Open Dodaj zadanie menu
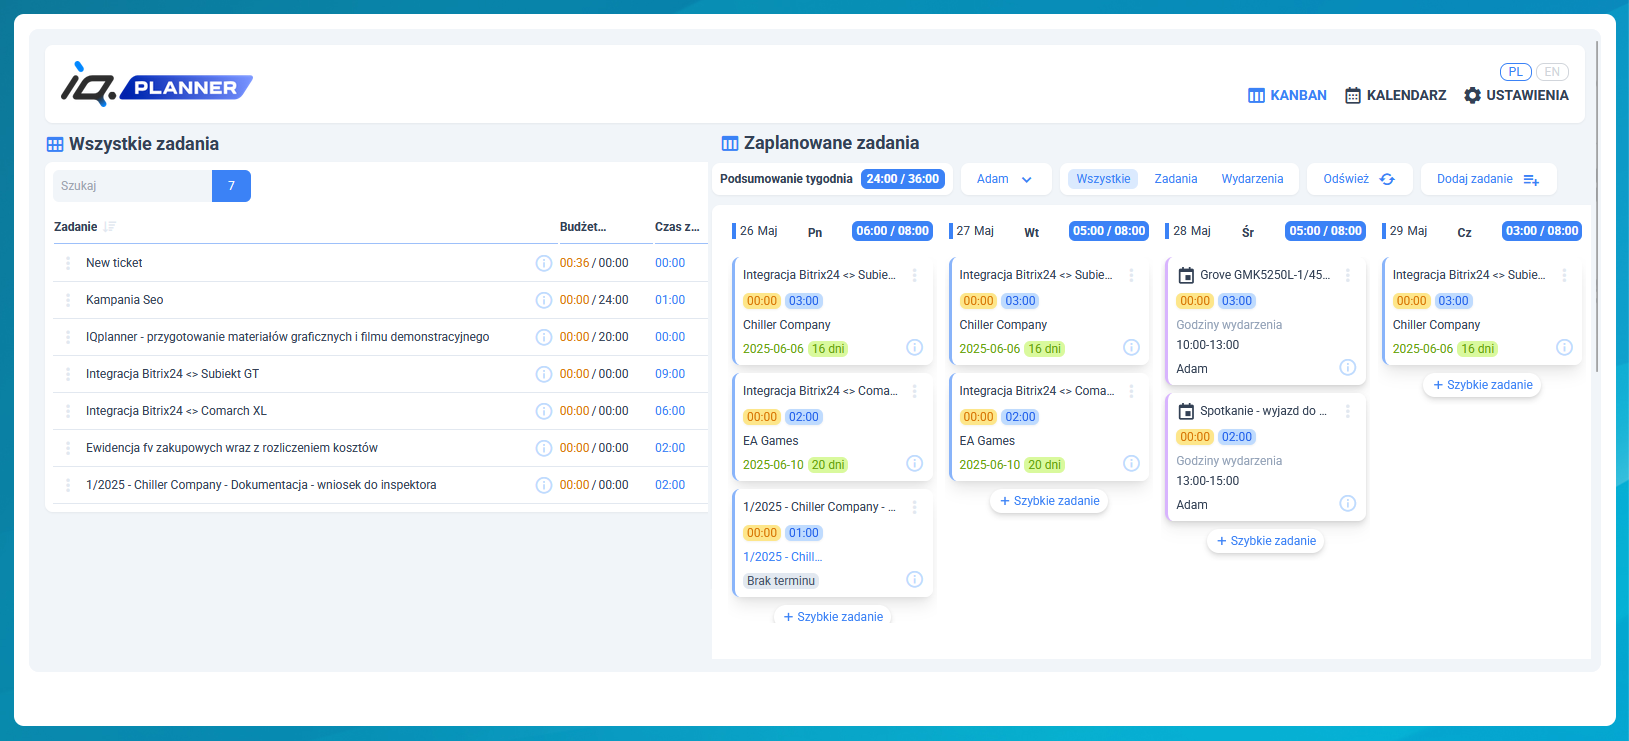The width and height of the screenshot is (1629, 741). tap(1487, 179)
